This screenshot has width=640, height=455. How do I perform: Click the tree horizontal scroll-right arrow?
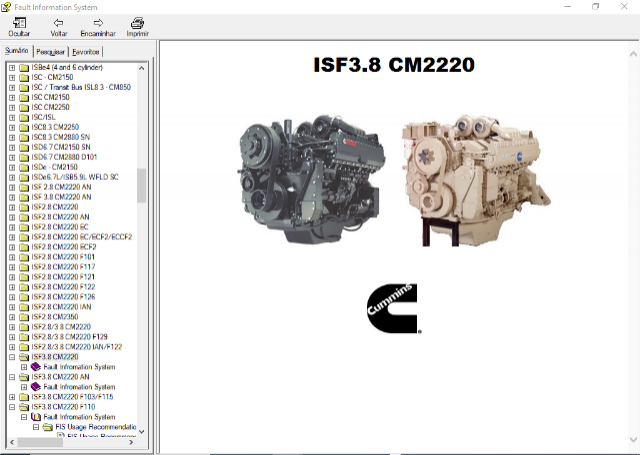(131, 442)
